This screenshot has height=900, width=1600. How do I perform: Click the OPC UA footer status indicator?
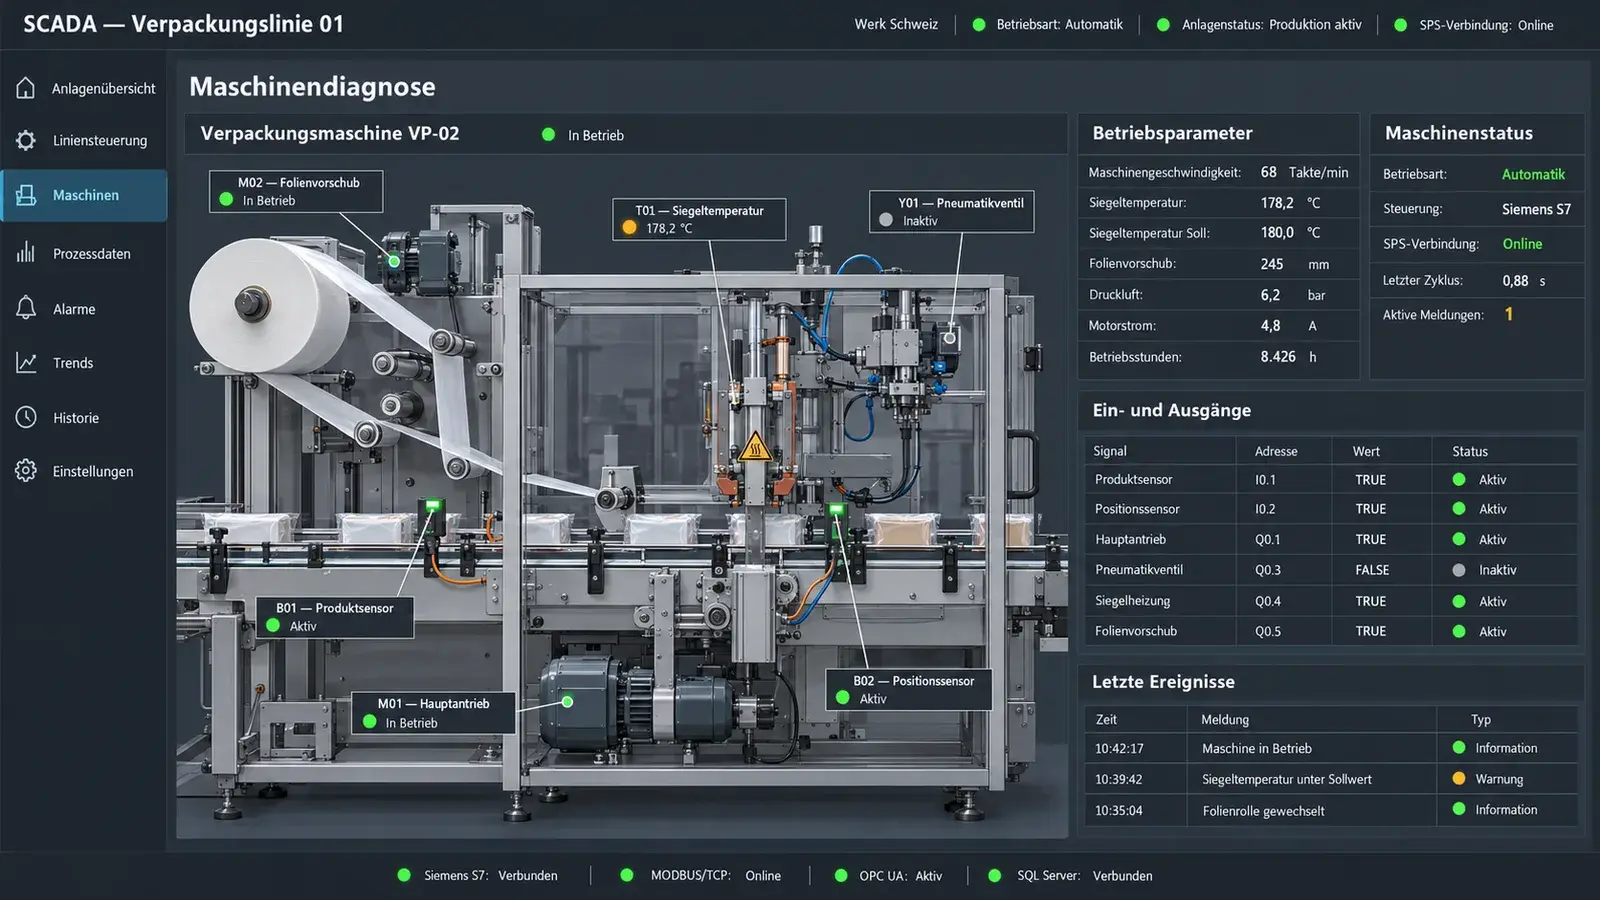tap(841, 875)
